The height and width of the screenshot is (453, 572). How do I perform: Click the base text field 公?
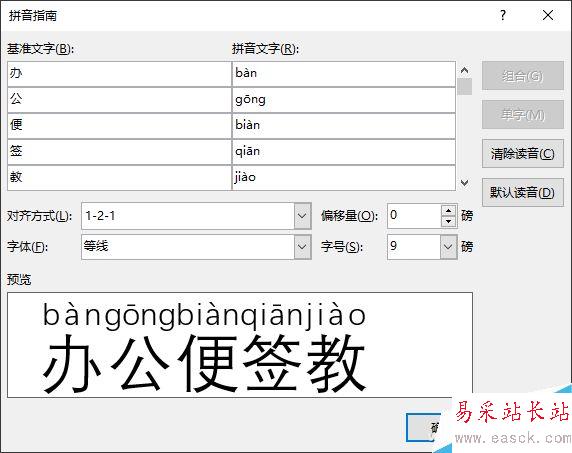click(119, 100)
